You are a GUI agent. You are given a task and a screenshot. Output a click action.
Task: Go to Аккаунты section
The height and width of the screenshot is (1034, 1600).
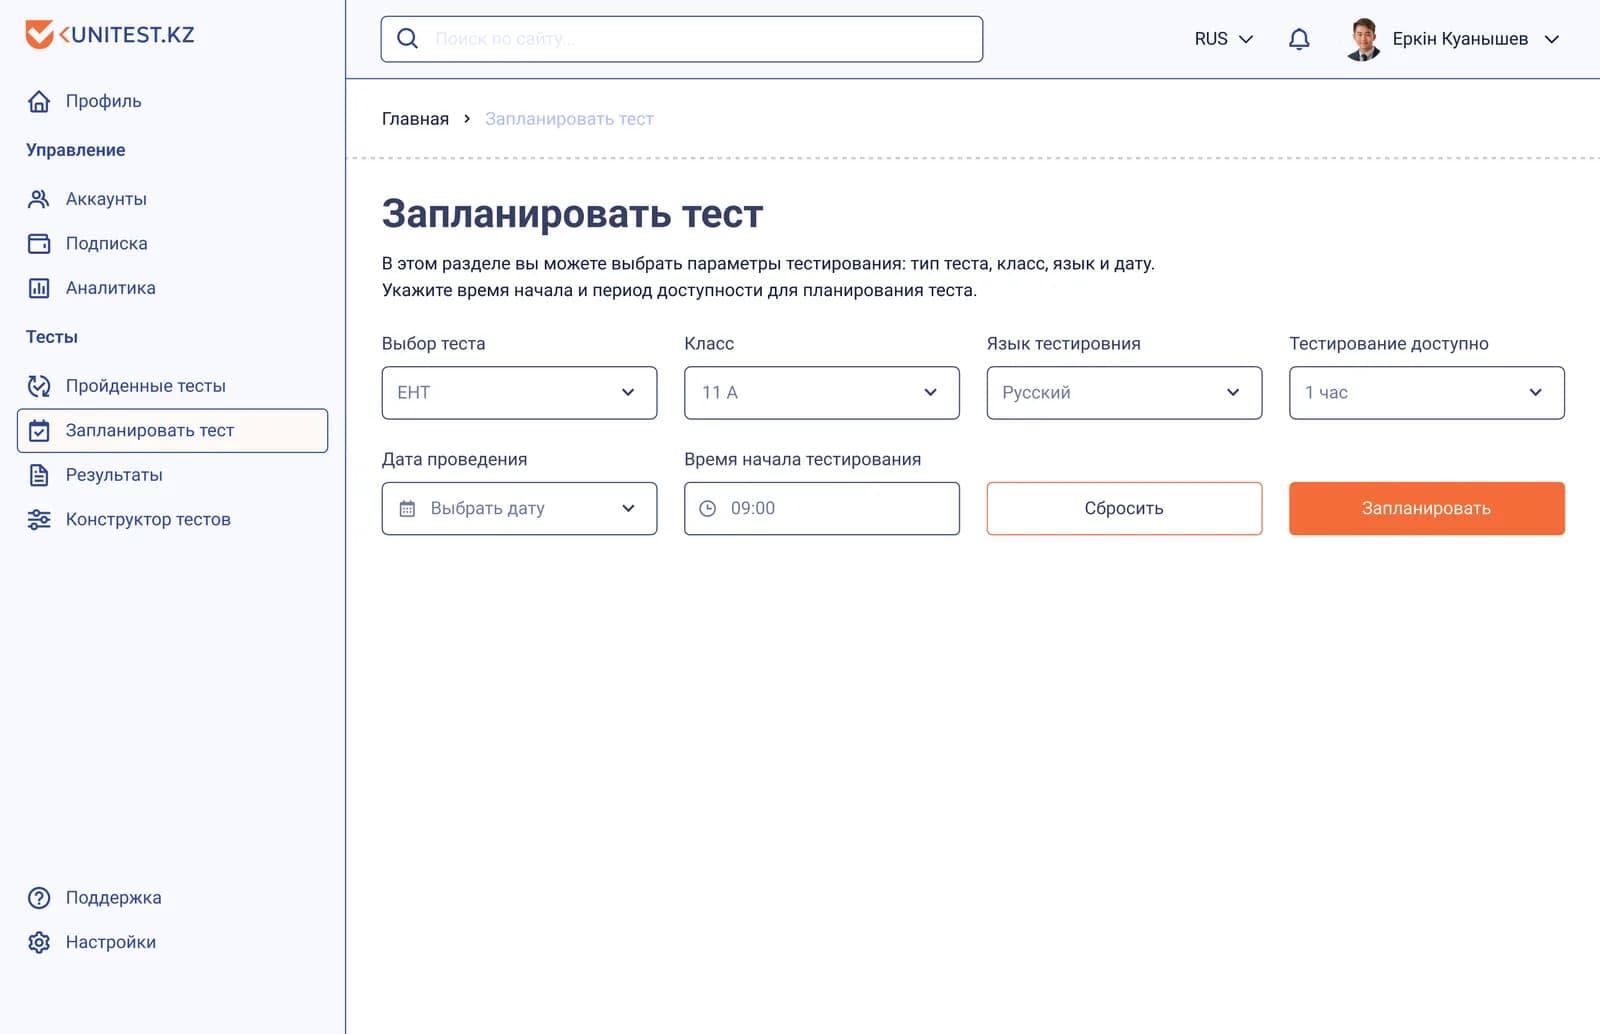(x=106, y=199)
